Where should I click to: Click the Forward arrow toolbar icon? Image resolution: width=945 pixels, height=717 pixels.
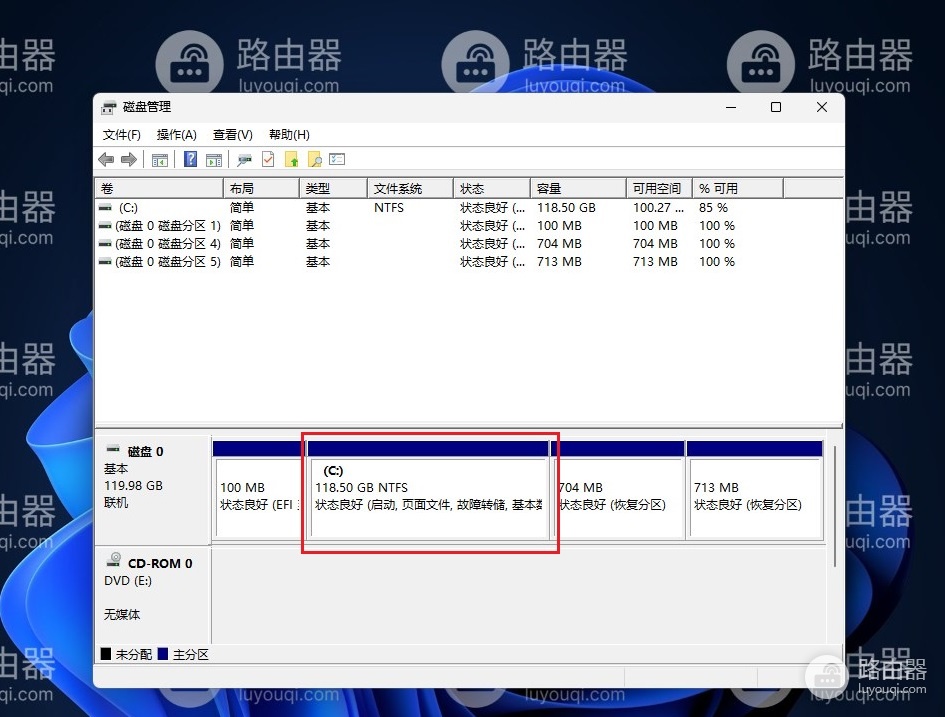click(129, 160)
